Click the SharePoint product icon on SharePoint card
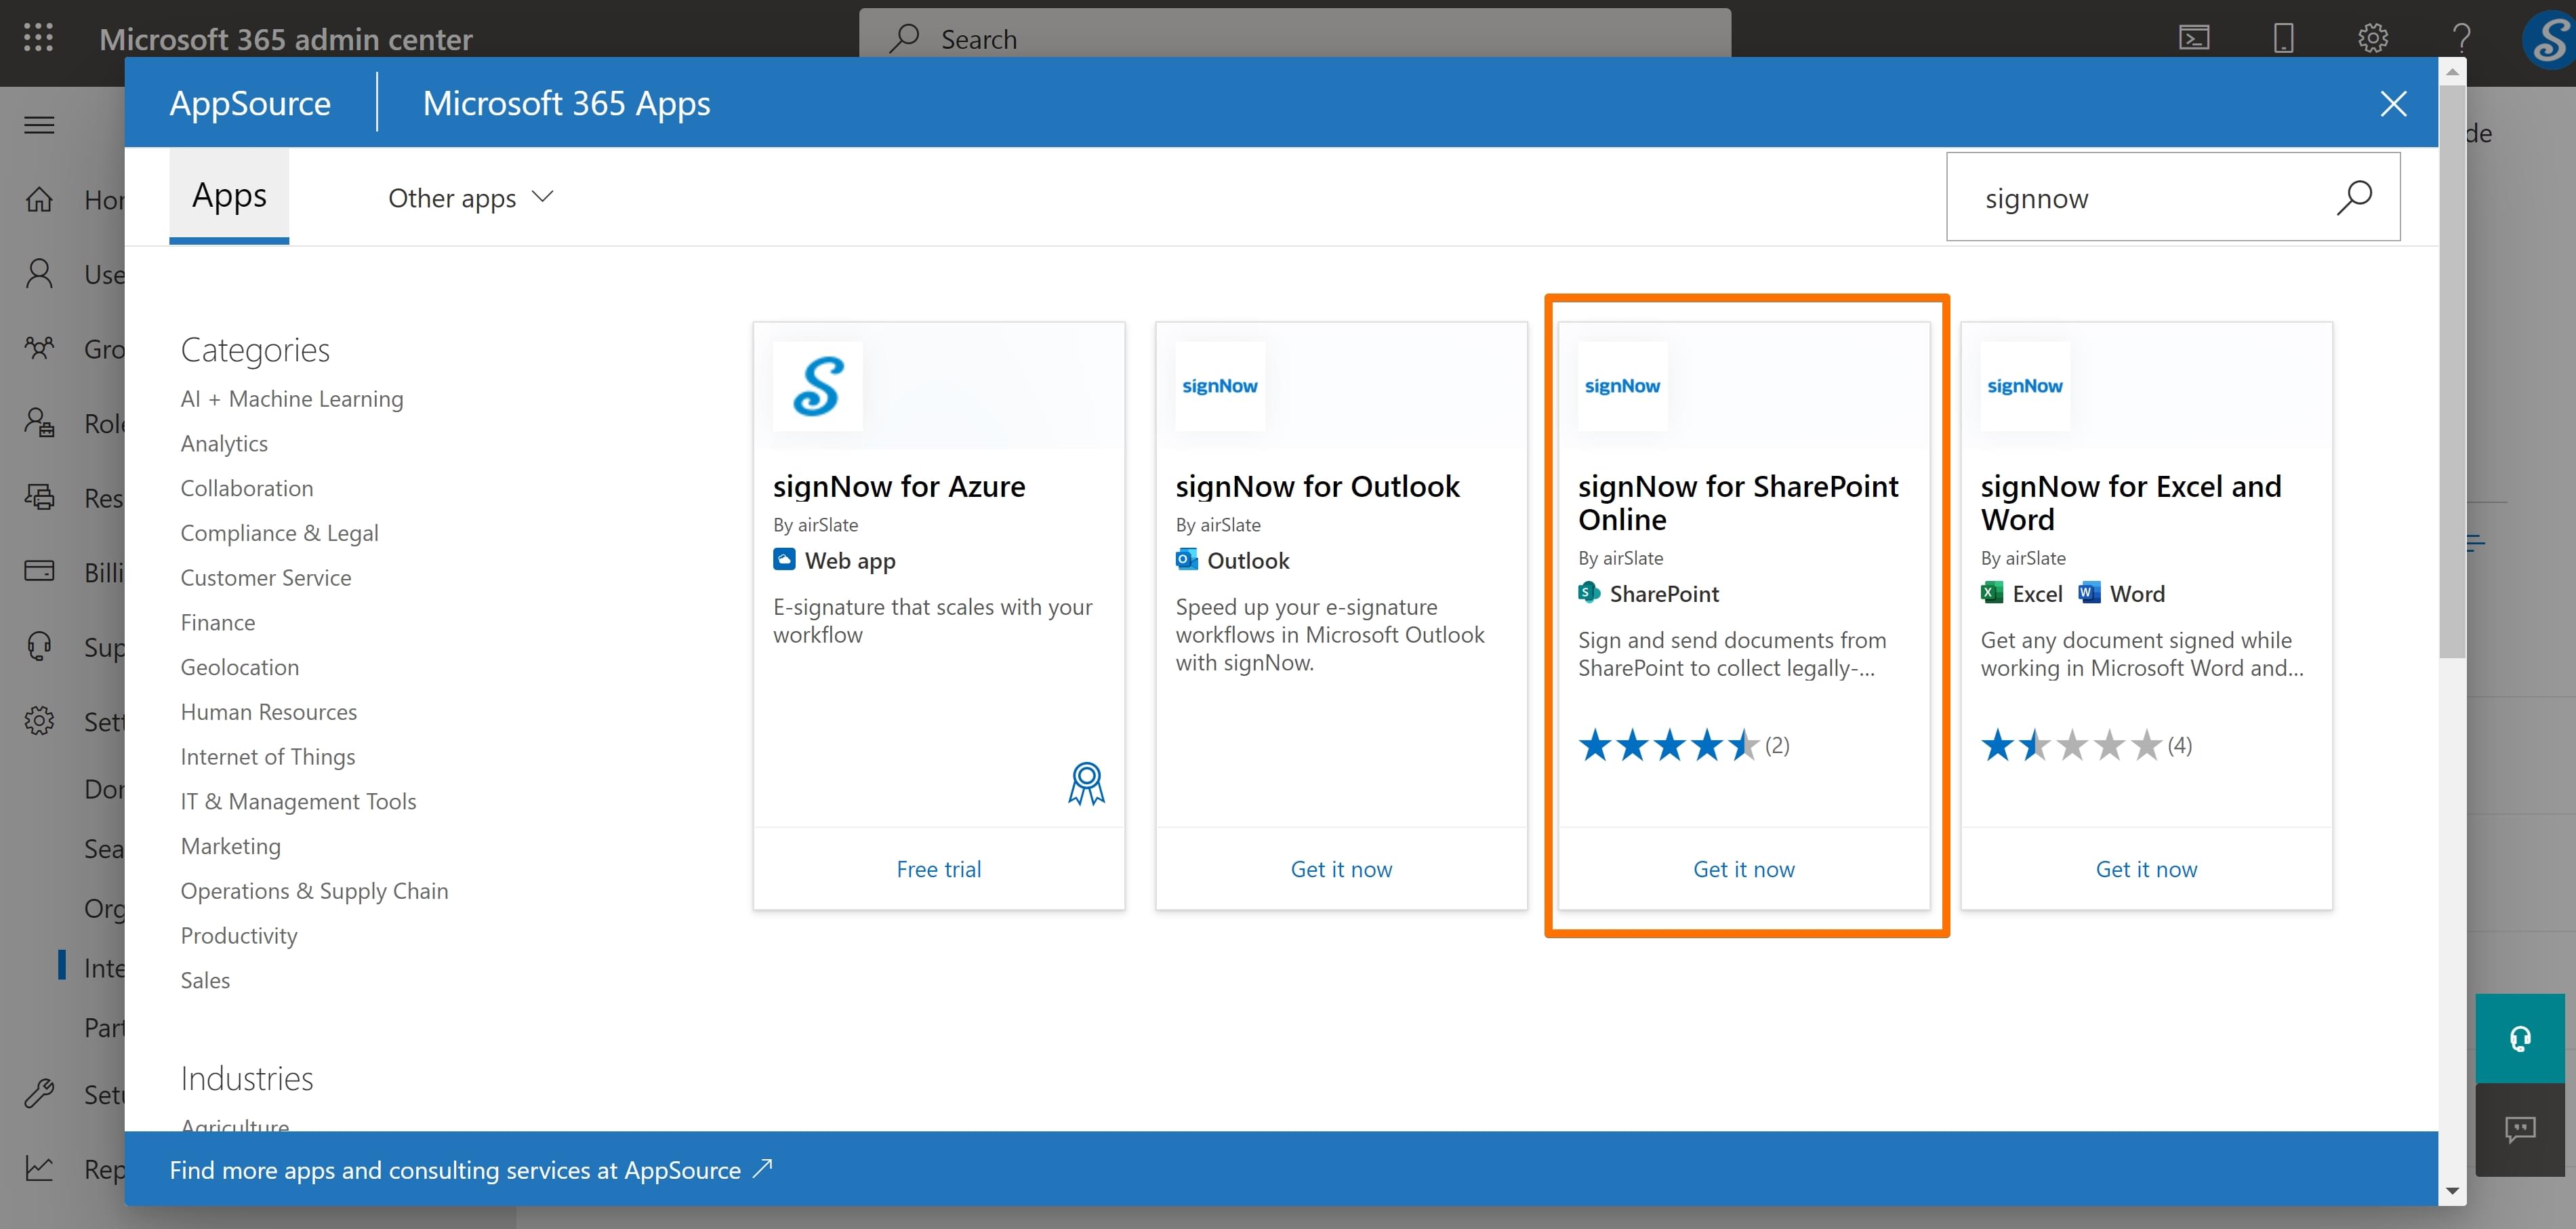 point(1589,593)
